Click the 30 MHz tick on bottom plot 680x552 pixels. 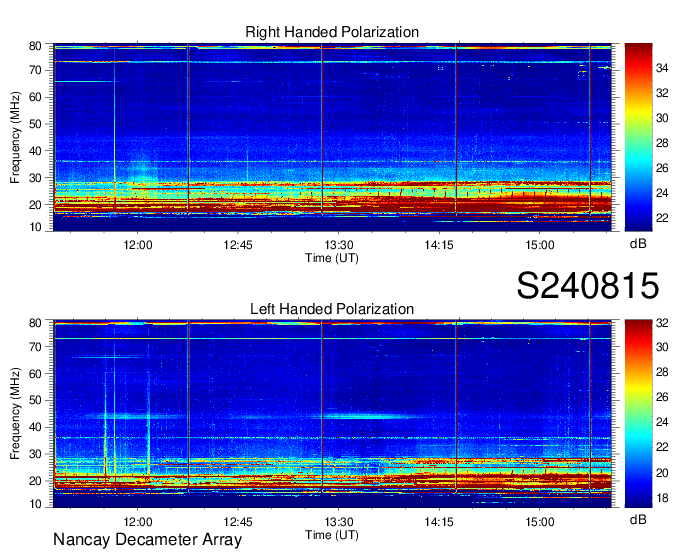(36, 454)
